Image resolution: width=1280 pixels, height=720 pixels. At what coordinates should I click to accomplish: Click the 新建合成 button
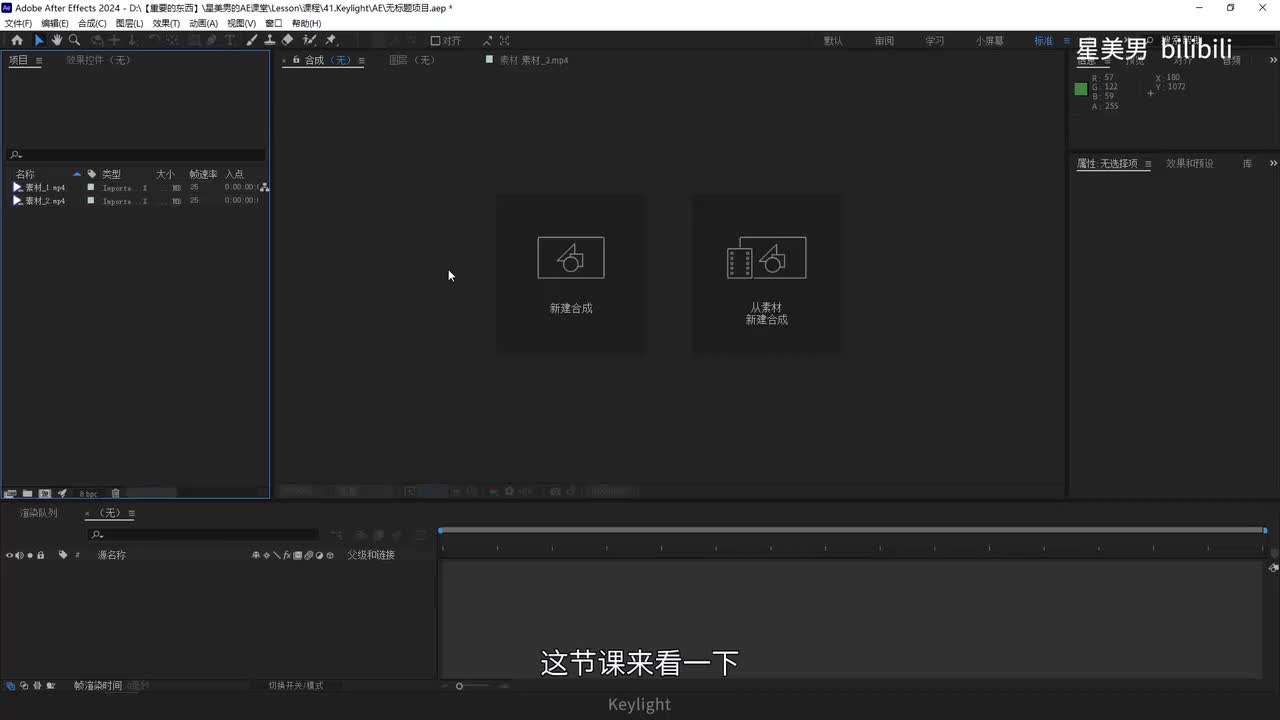click(x=571, y=273)
